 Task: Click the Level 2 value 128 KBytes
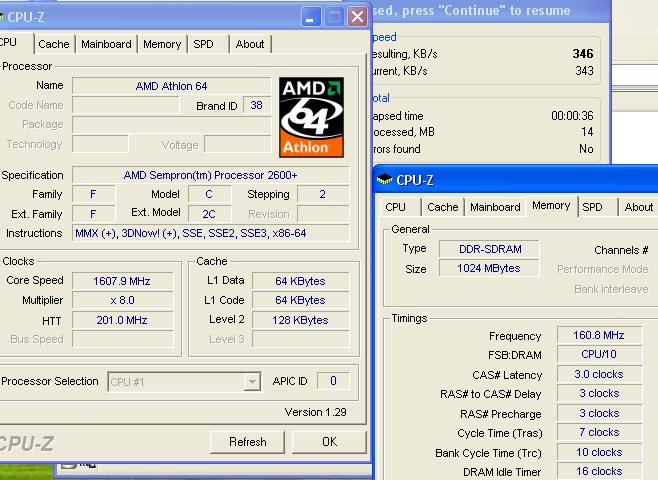click(300, 320)
